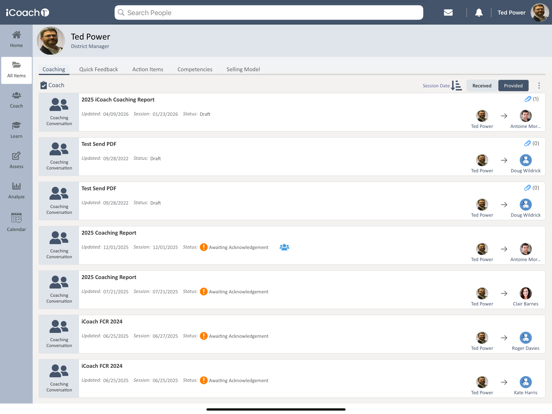Click Antoine Mor... avatar on 2025 iCoach Coaching Report

(x=526, y=116)
